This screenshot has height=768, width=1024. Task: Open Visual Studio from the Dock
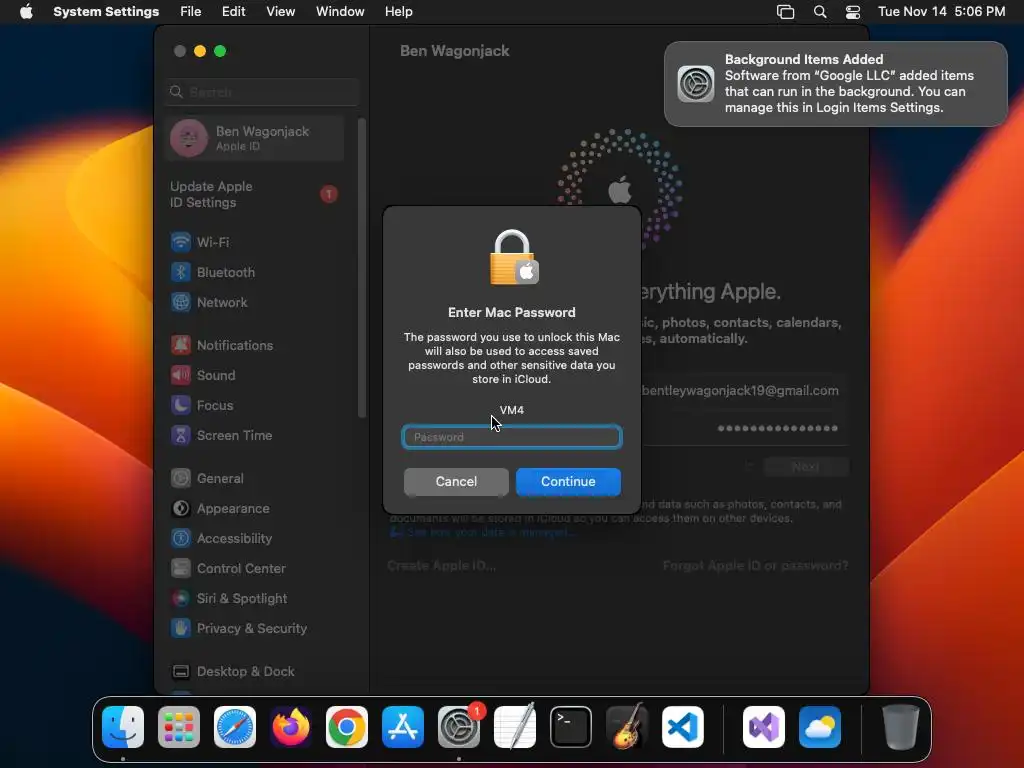pos(764,727)
